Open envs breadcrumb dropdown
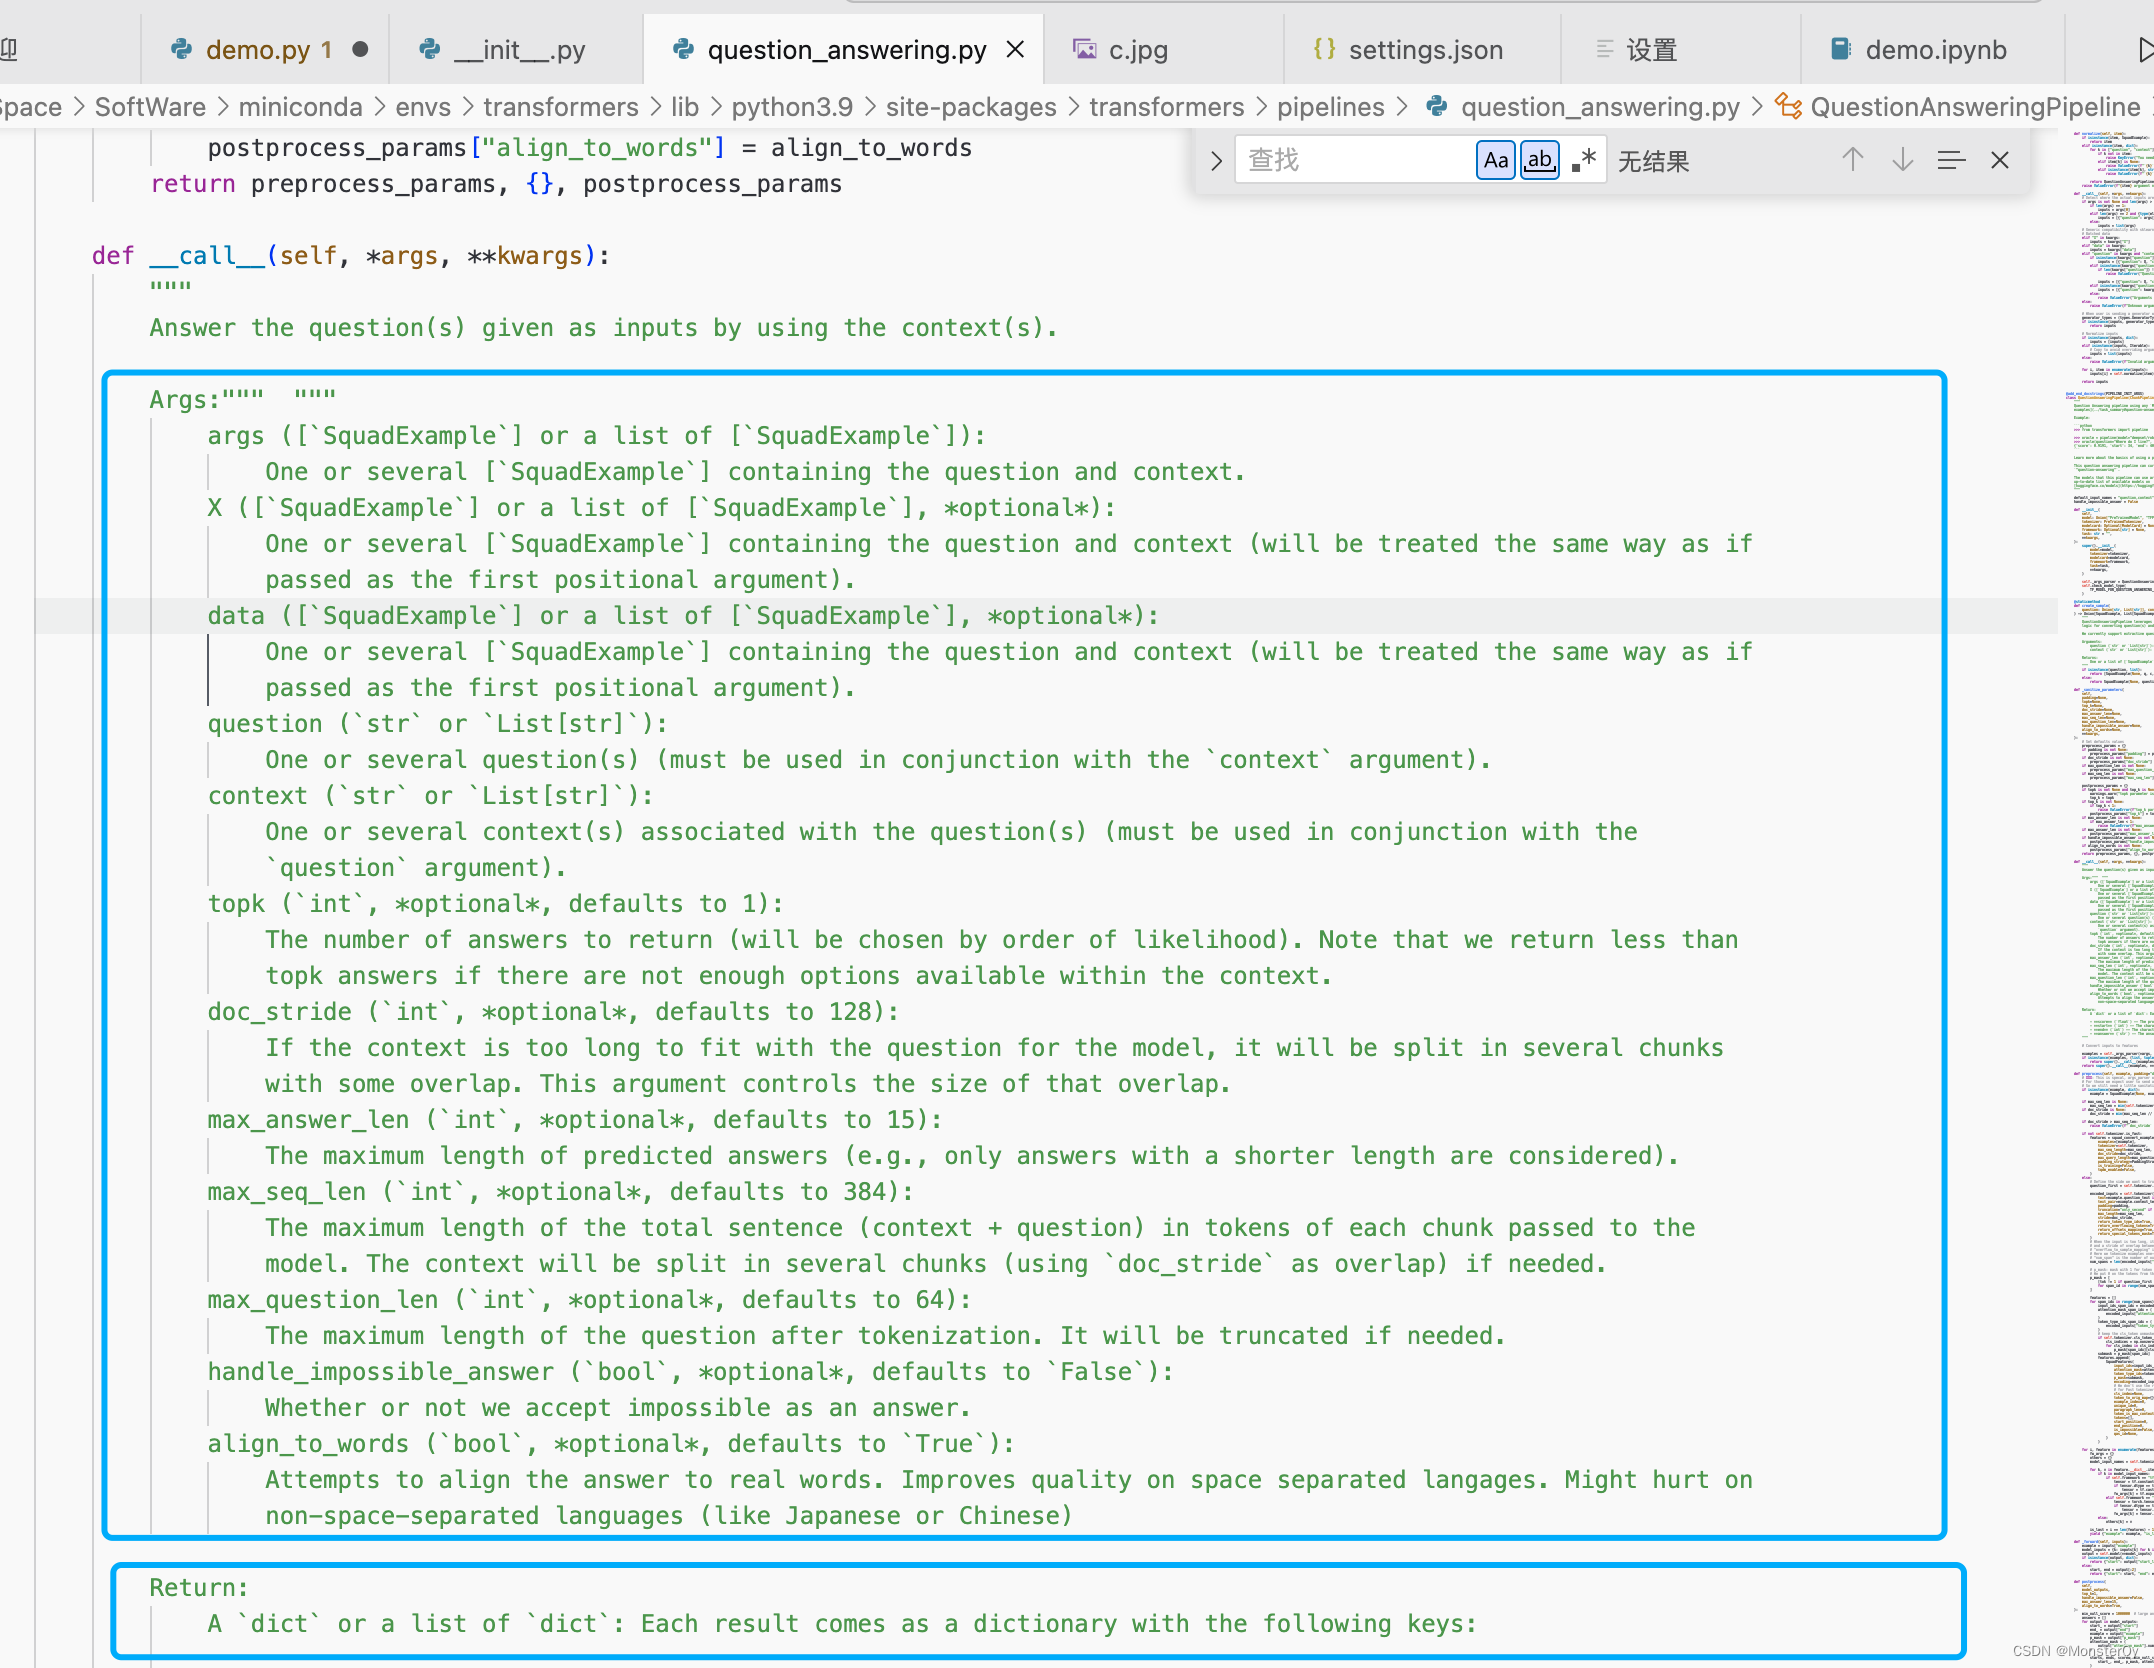Viewport: 2154px width, 1668px height. click(x=423, y=107)
